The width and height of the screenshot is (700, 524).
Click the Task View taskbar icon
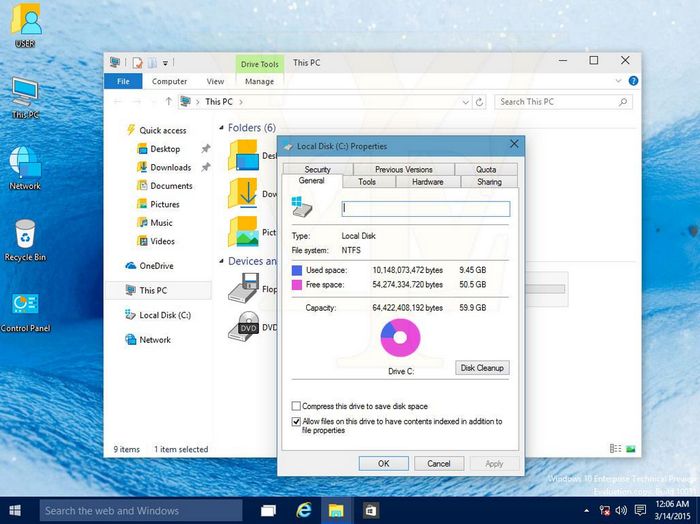(268, 510)
